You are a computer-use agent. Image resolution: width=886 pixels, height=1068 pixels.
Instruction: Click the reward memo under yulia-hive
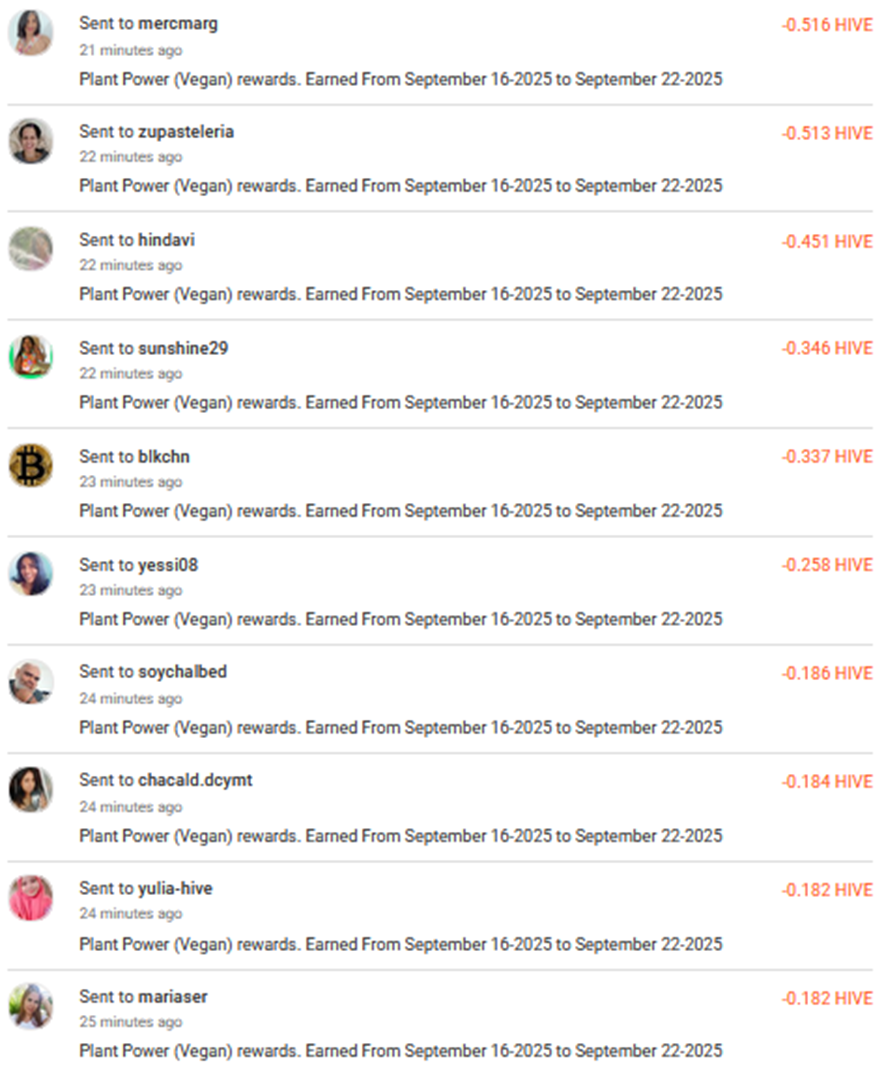click(x=400, y=944)
